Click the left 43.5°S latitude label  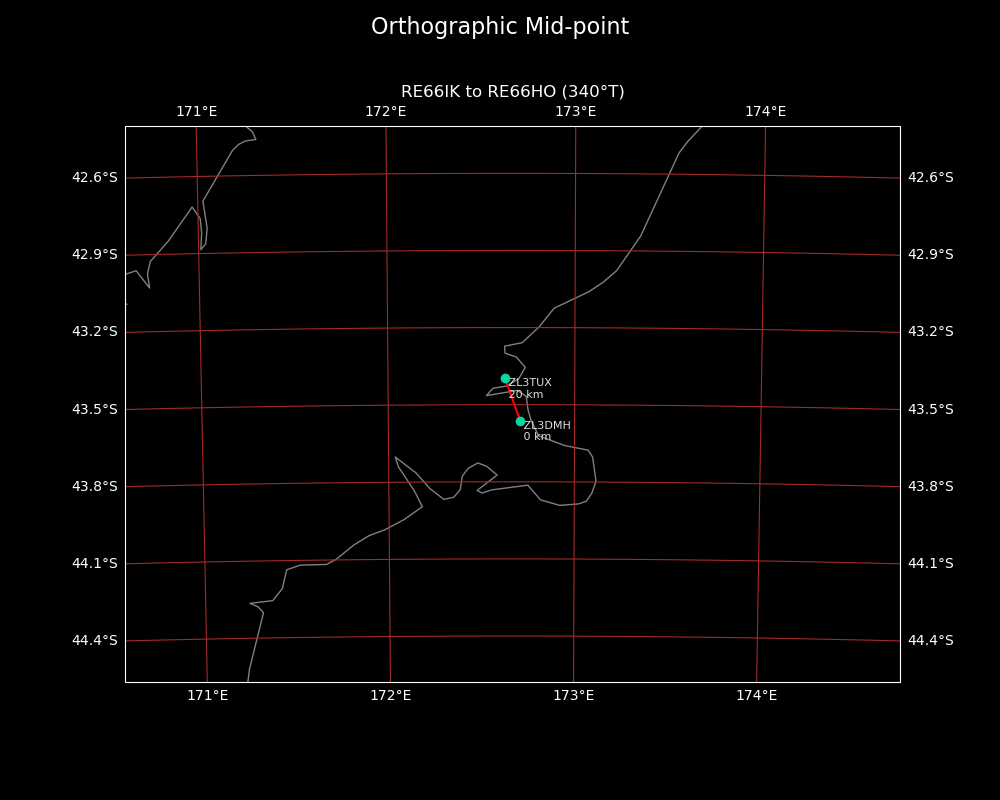coord(94,409)
